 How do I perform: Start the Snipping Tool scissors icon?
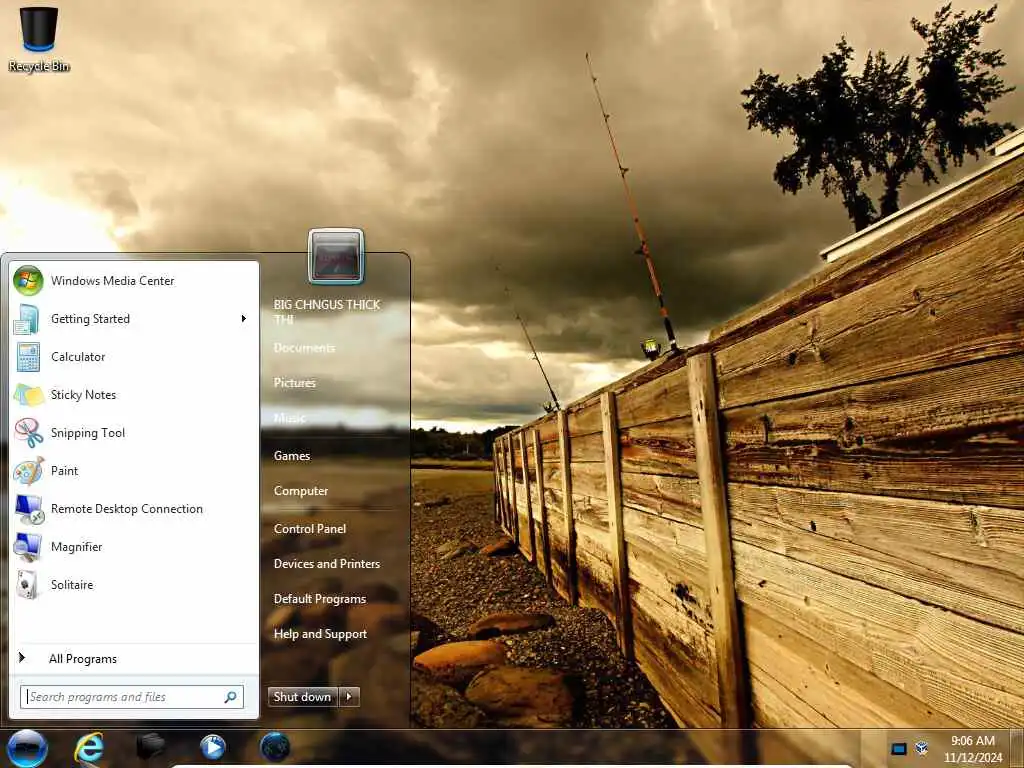28,432
